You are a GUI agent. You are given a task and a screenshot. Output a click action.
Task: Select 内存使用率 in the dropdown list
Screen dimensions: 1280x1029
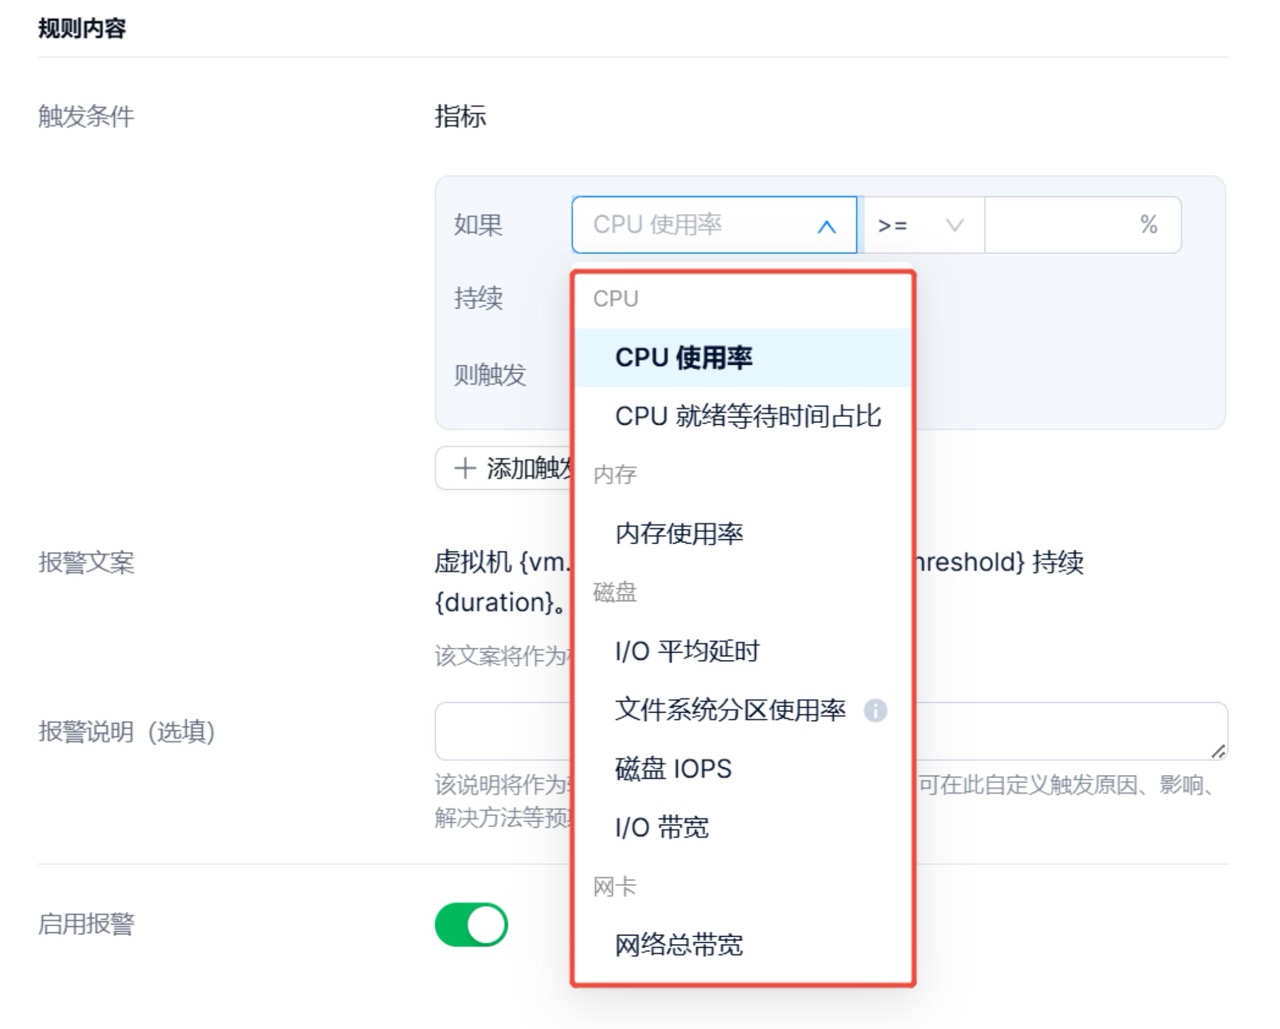click(x=679, y=534)
